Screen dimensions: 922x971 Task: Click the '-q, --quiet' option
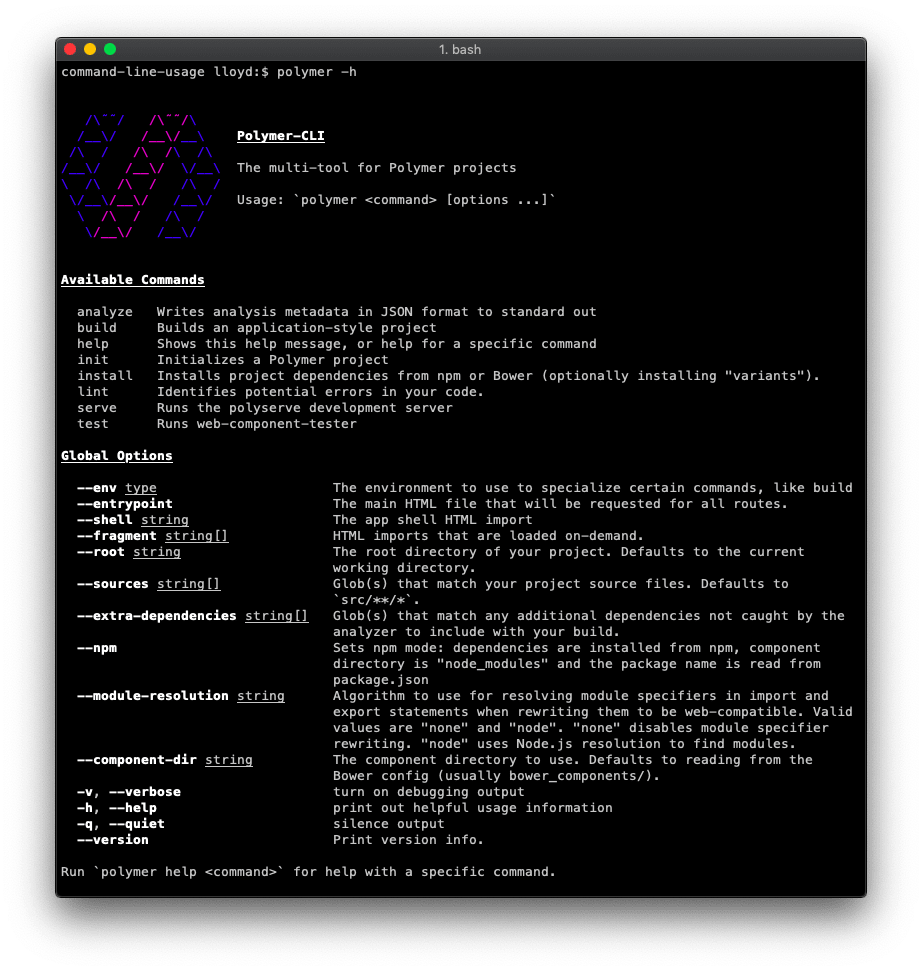121,824
